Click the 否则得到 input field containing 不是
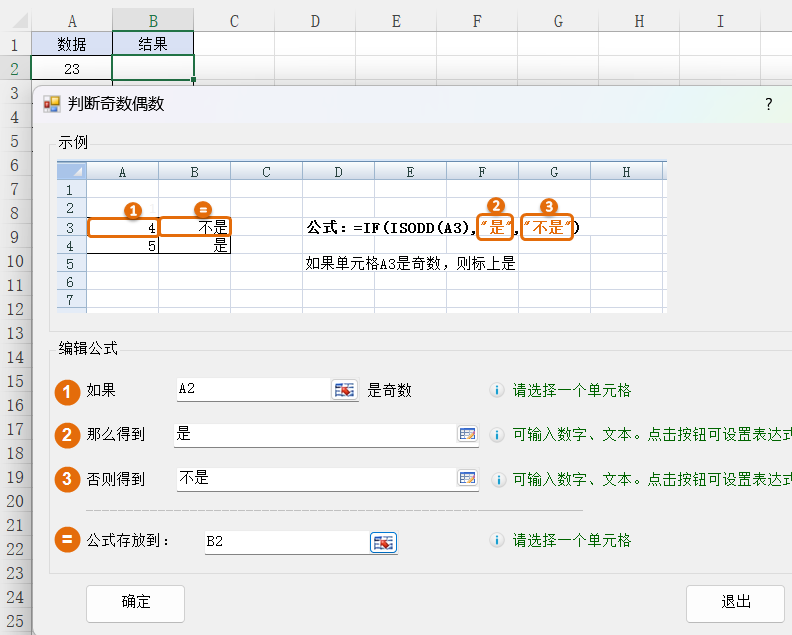 point(314,479)
